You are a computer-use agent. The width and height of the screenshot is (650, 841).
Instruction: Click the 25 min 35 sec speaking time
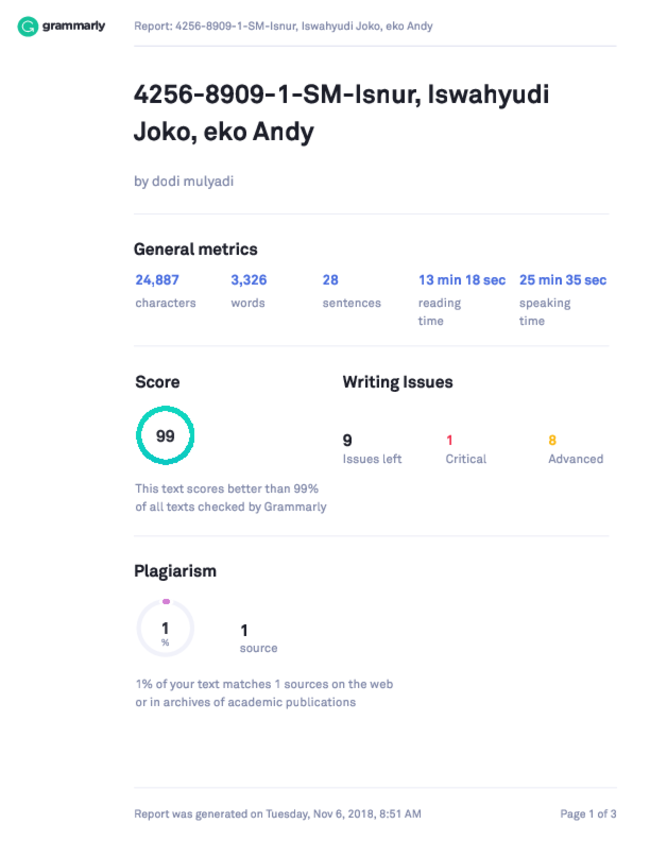point(563,280)
